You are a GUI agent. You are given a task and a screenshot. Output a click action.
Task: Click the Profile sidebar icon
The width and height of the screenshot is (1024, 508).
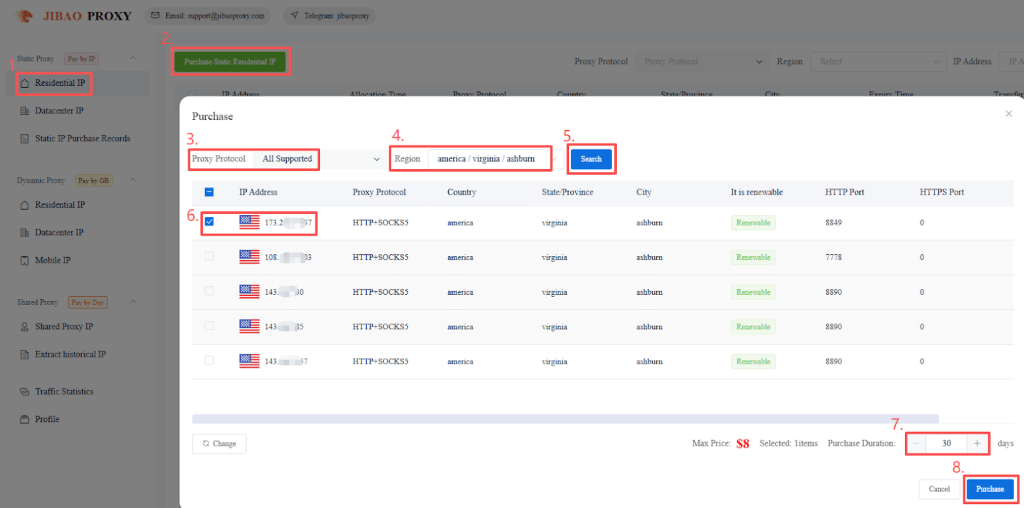tap(26, 419)
